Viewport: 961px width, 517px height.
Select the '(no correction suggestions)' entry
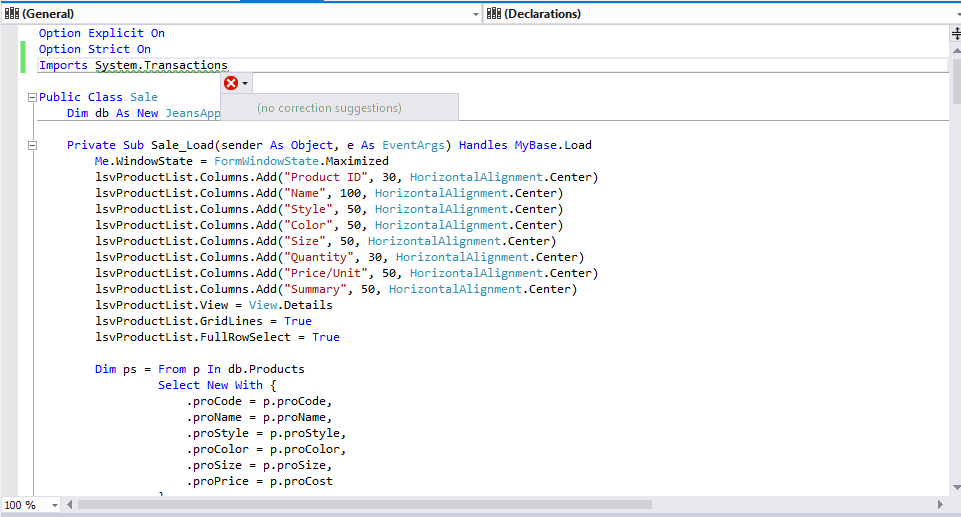click(330, 107)
